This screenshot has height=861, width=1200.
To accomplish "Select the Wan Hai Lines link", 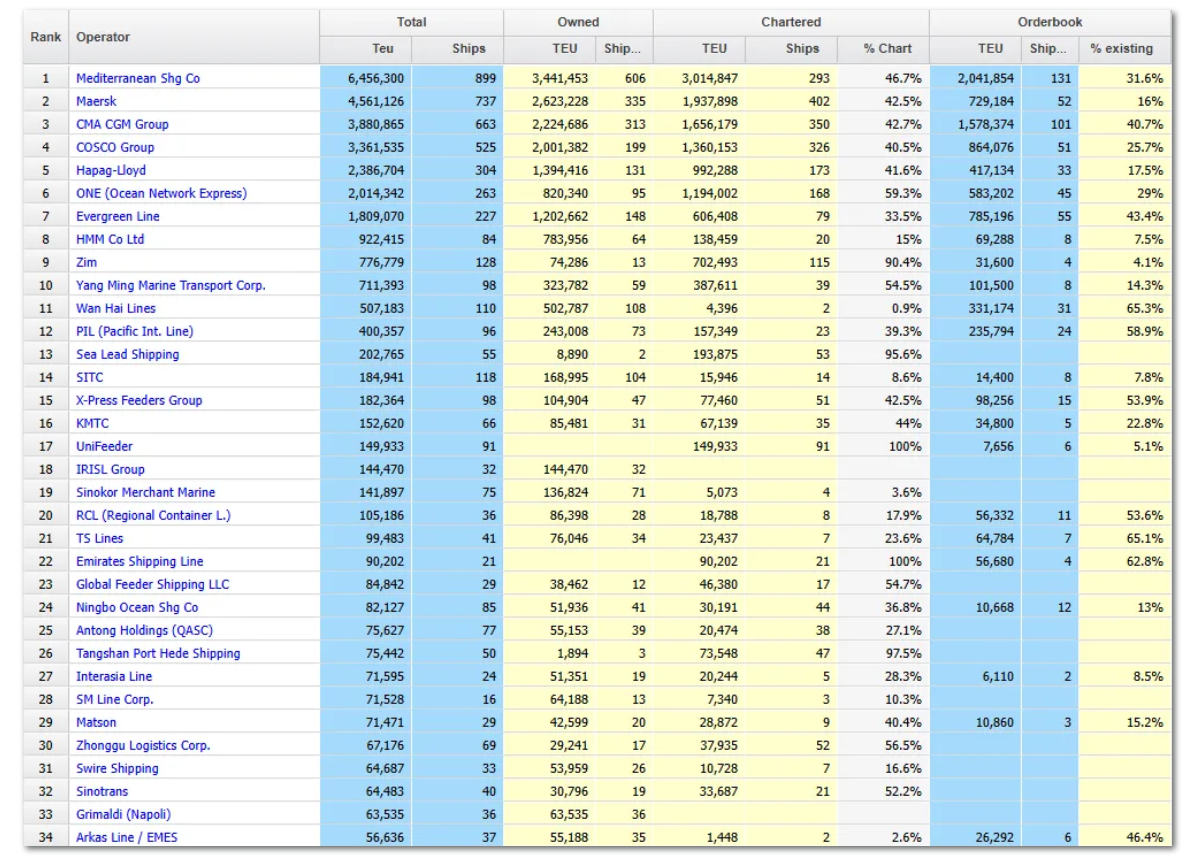I will [x=116, y=308].
